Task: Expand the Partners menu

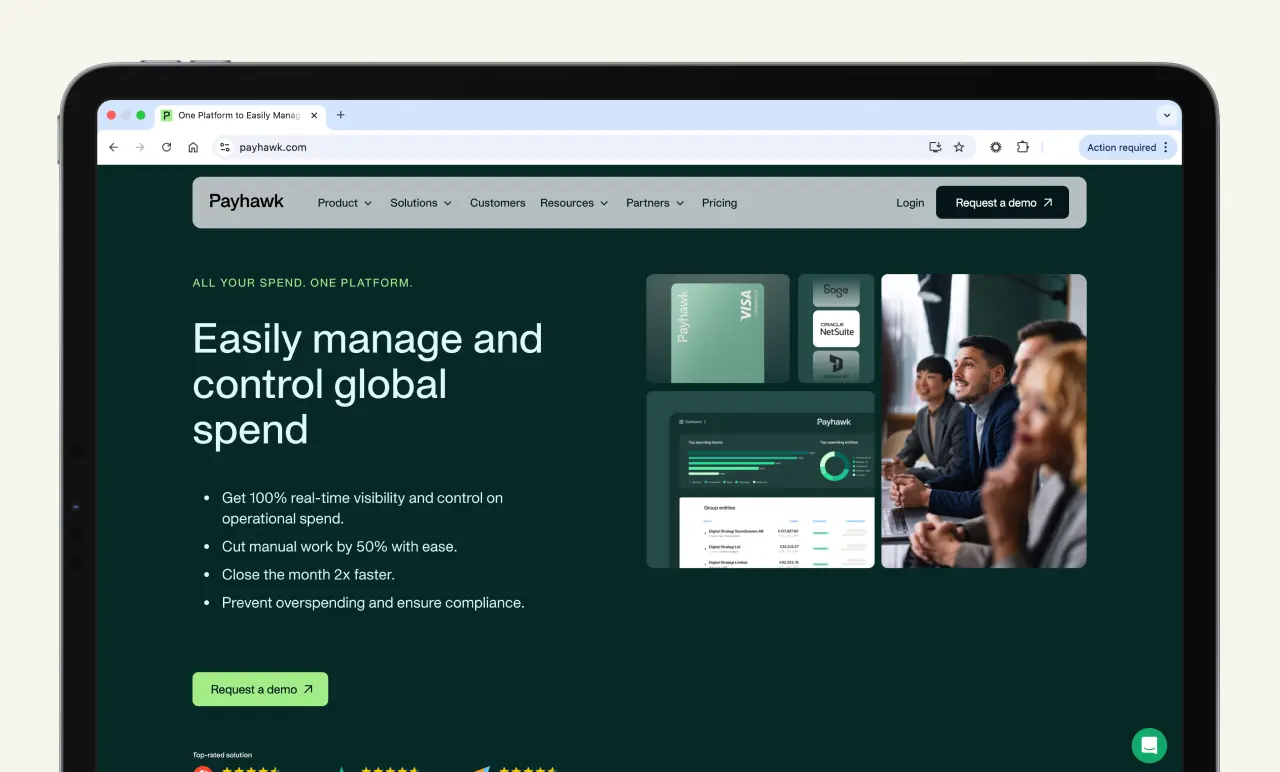Action: tap(655, 203)
